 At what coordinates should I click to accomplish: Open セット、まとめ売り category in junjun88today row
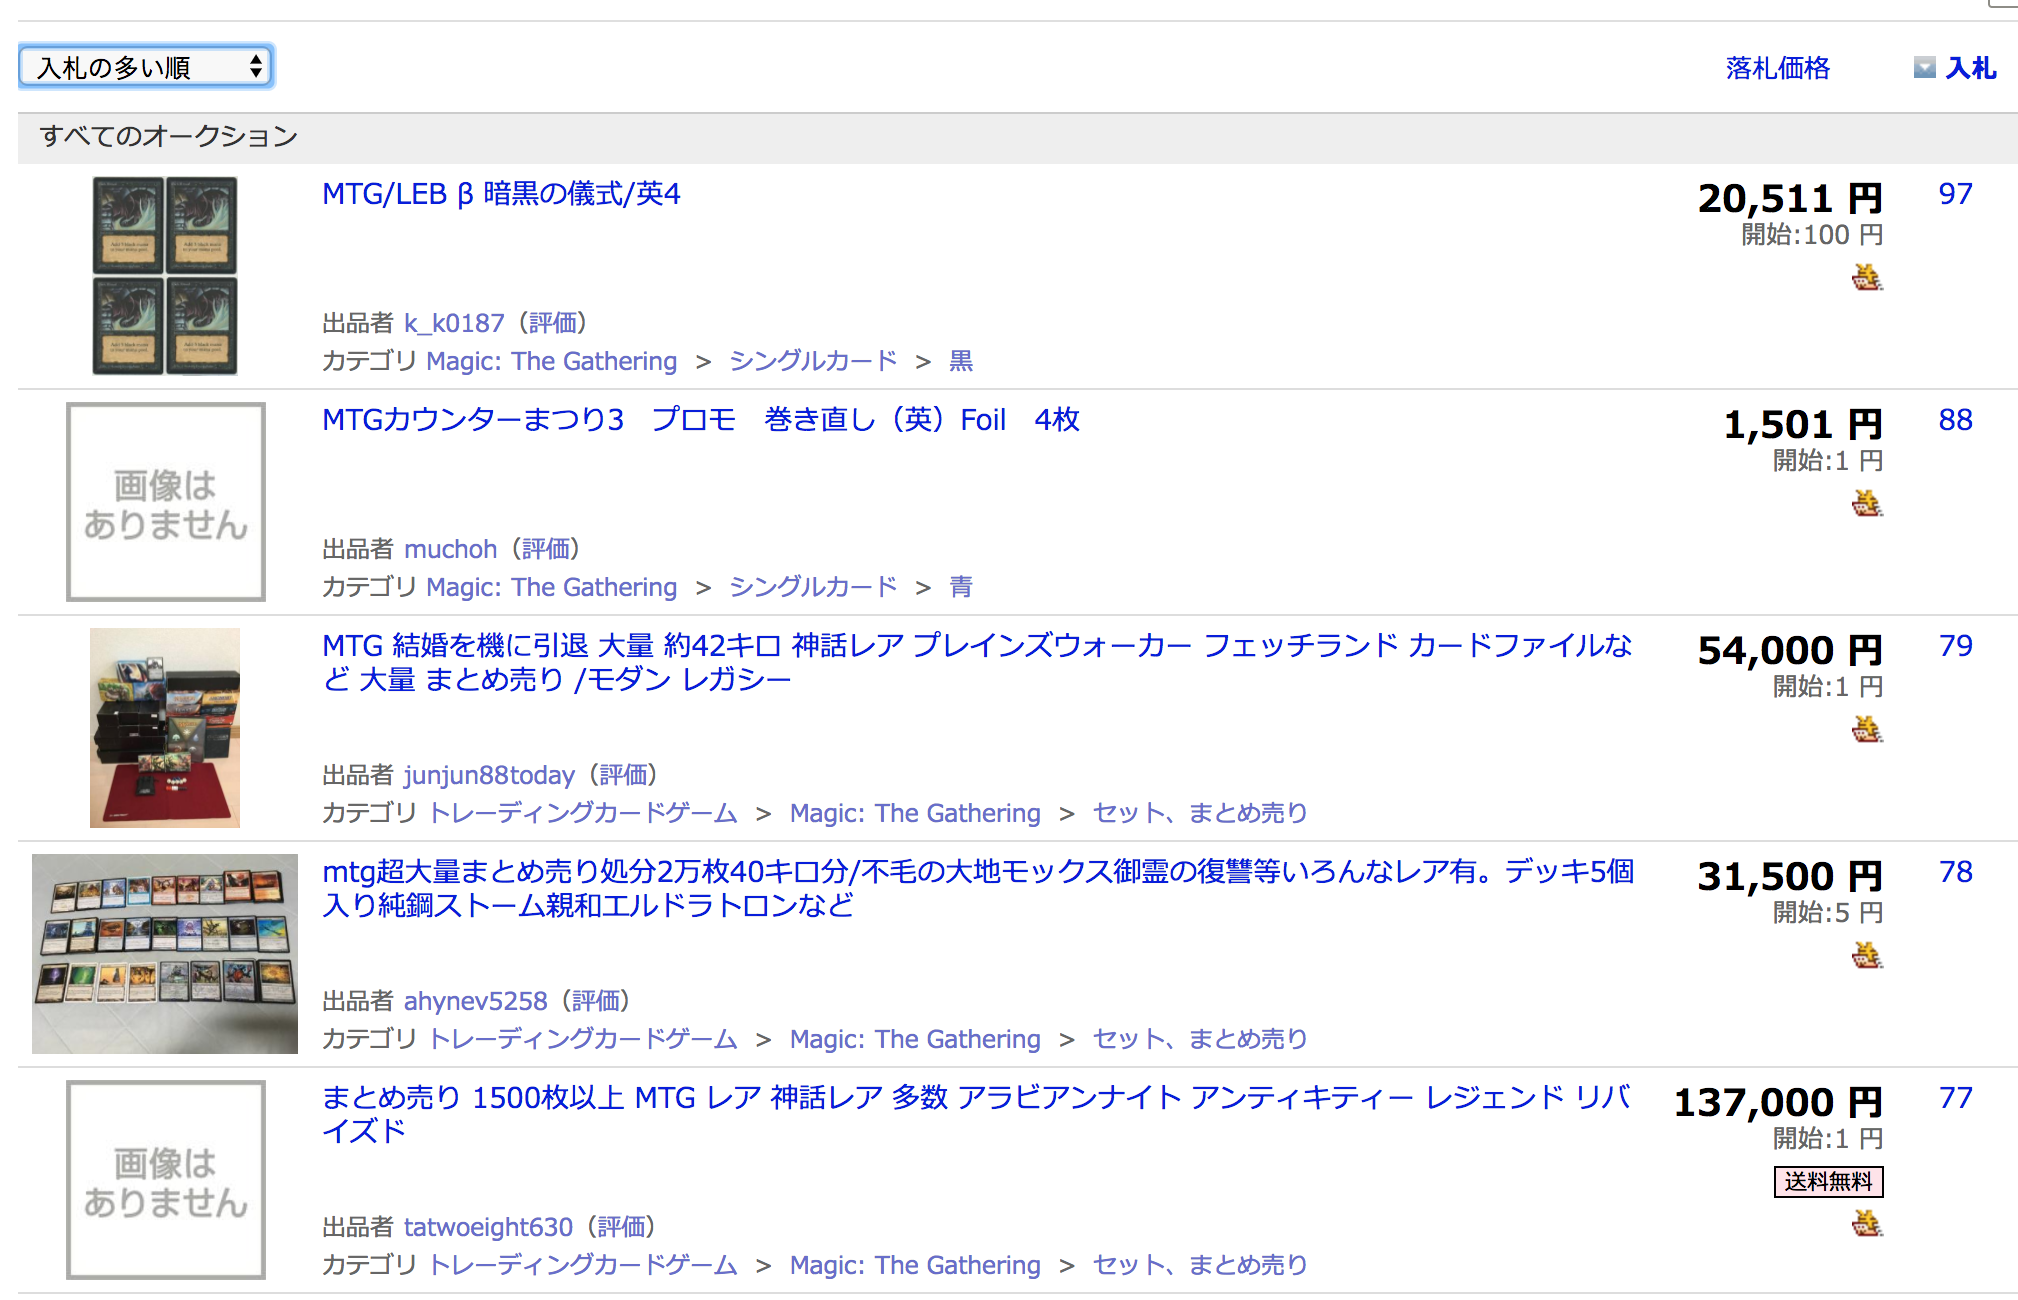pos(1200,813)
